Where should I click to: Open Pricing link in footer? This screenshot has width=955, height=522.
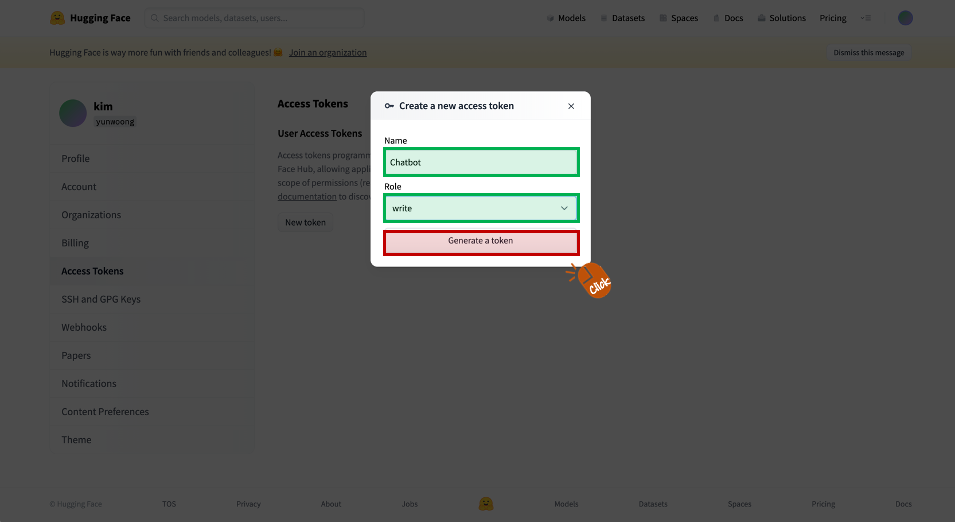point(823,504)
